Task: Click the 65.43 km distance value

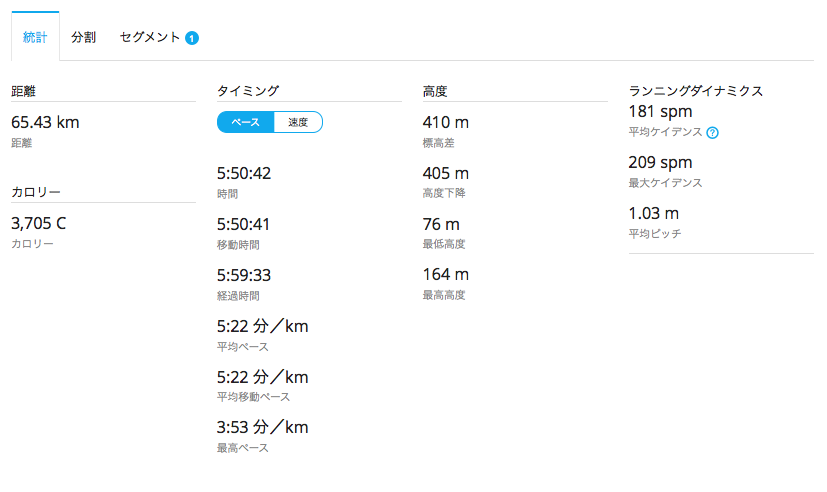Action: pyautogui.click(x=45, y=122)
